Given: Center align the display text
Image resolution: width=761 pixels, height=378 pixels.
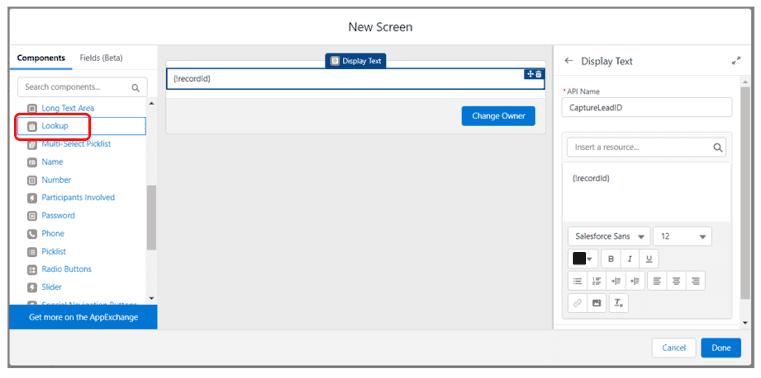Looking at the screenshot, I should coord(676,281).
